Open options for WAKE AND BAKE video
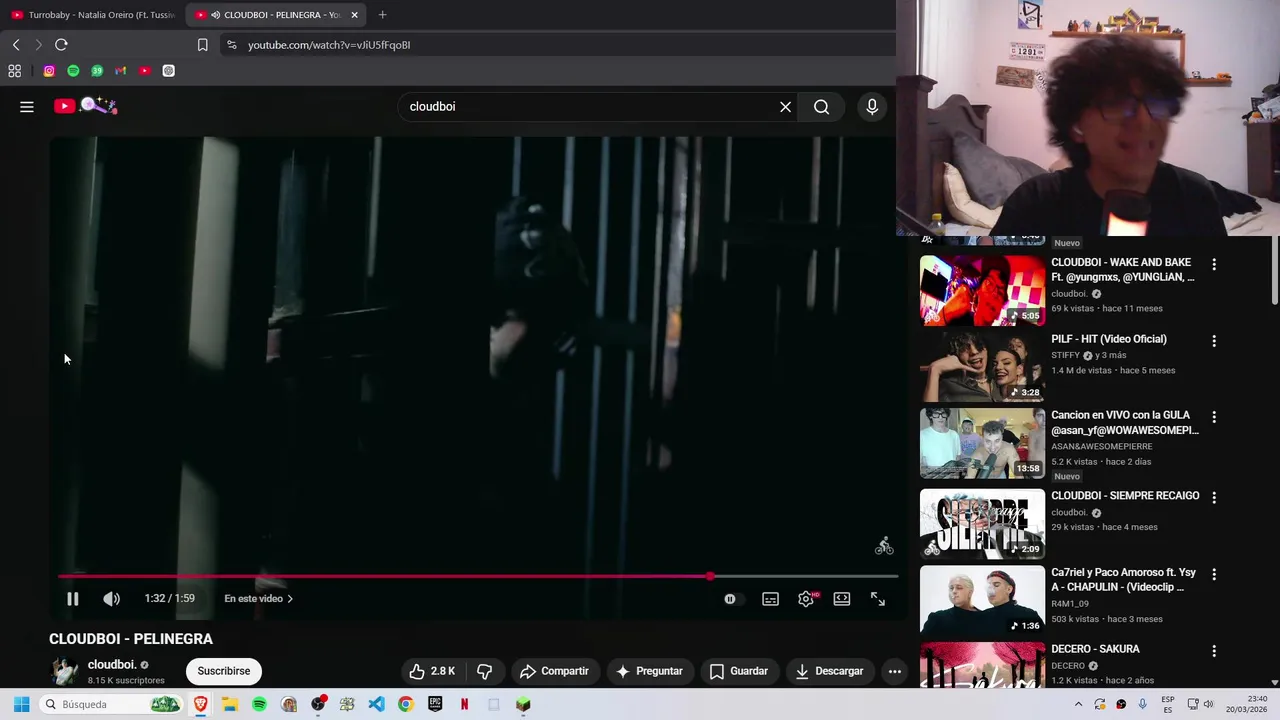This screenshot has width=1280, height=720. pyautogui.click(x=1214, y=265)
